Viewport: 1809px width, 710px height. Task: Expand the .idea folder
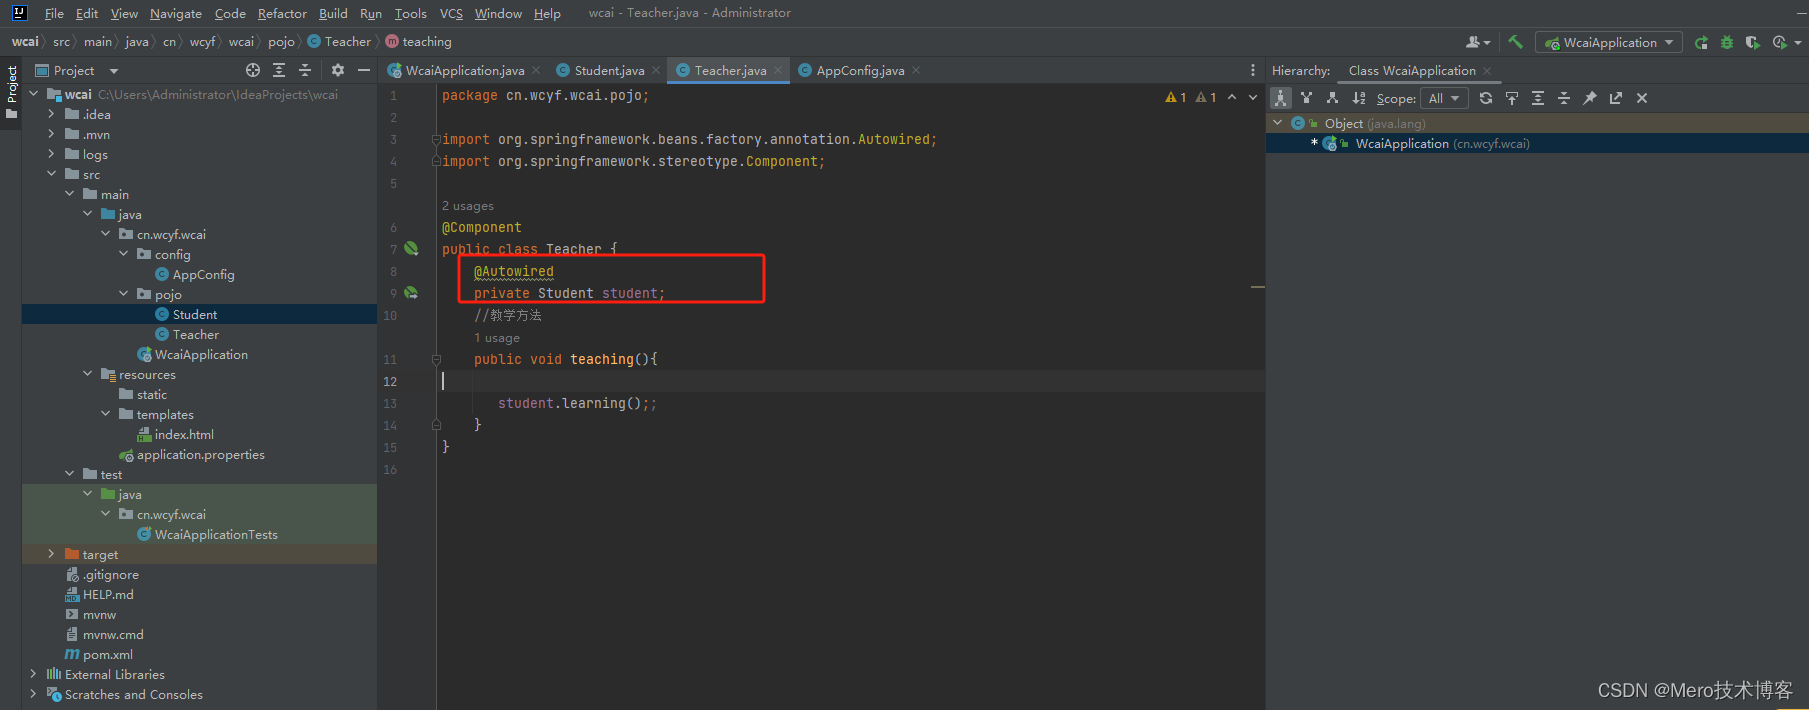pos(51,114)
